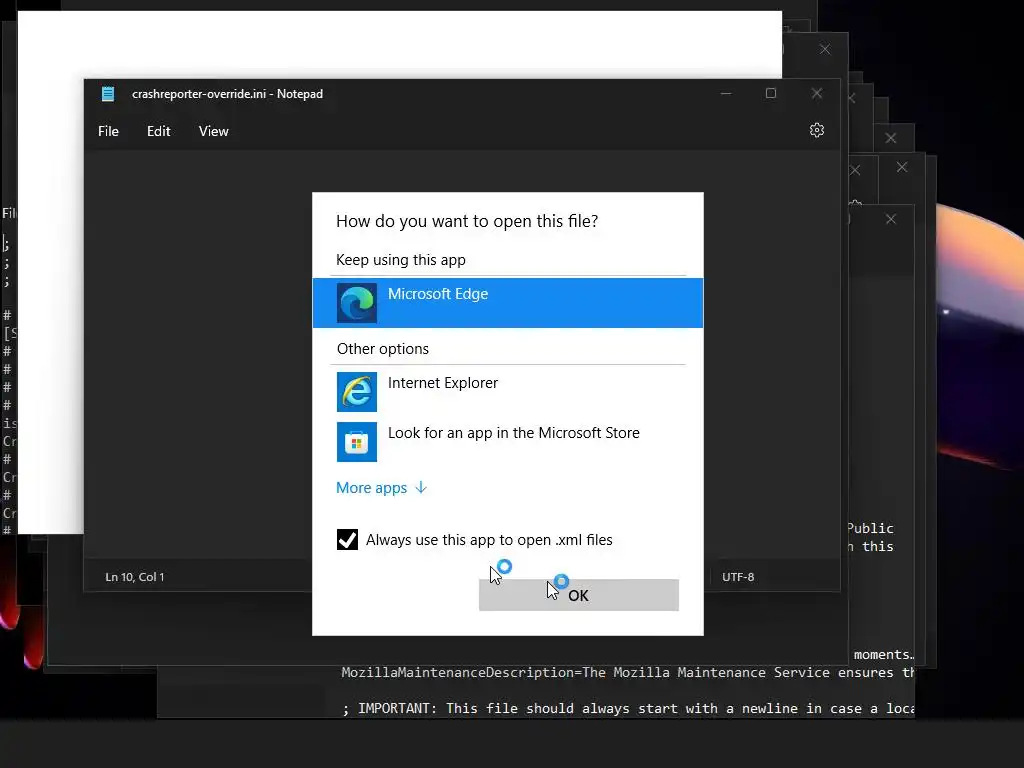Select Microsoft Edge to open the file
Image resolution: width=1024 pixels, height=768 pixels.
pyautogui.click(x=507, y=303)
